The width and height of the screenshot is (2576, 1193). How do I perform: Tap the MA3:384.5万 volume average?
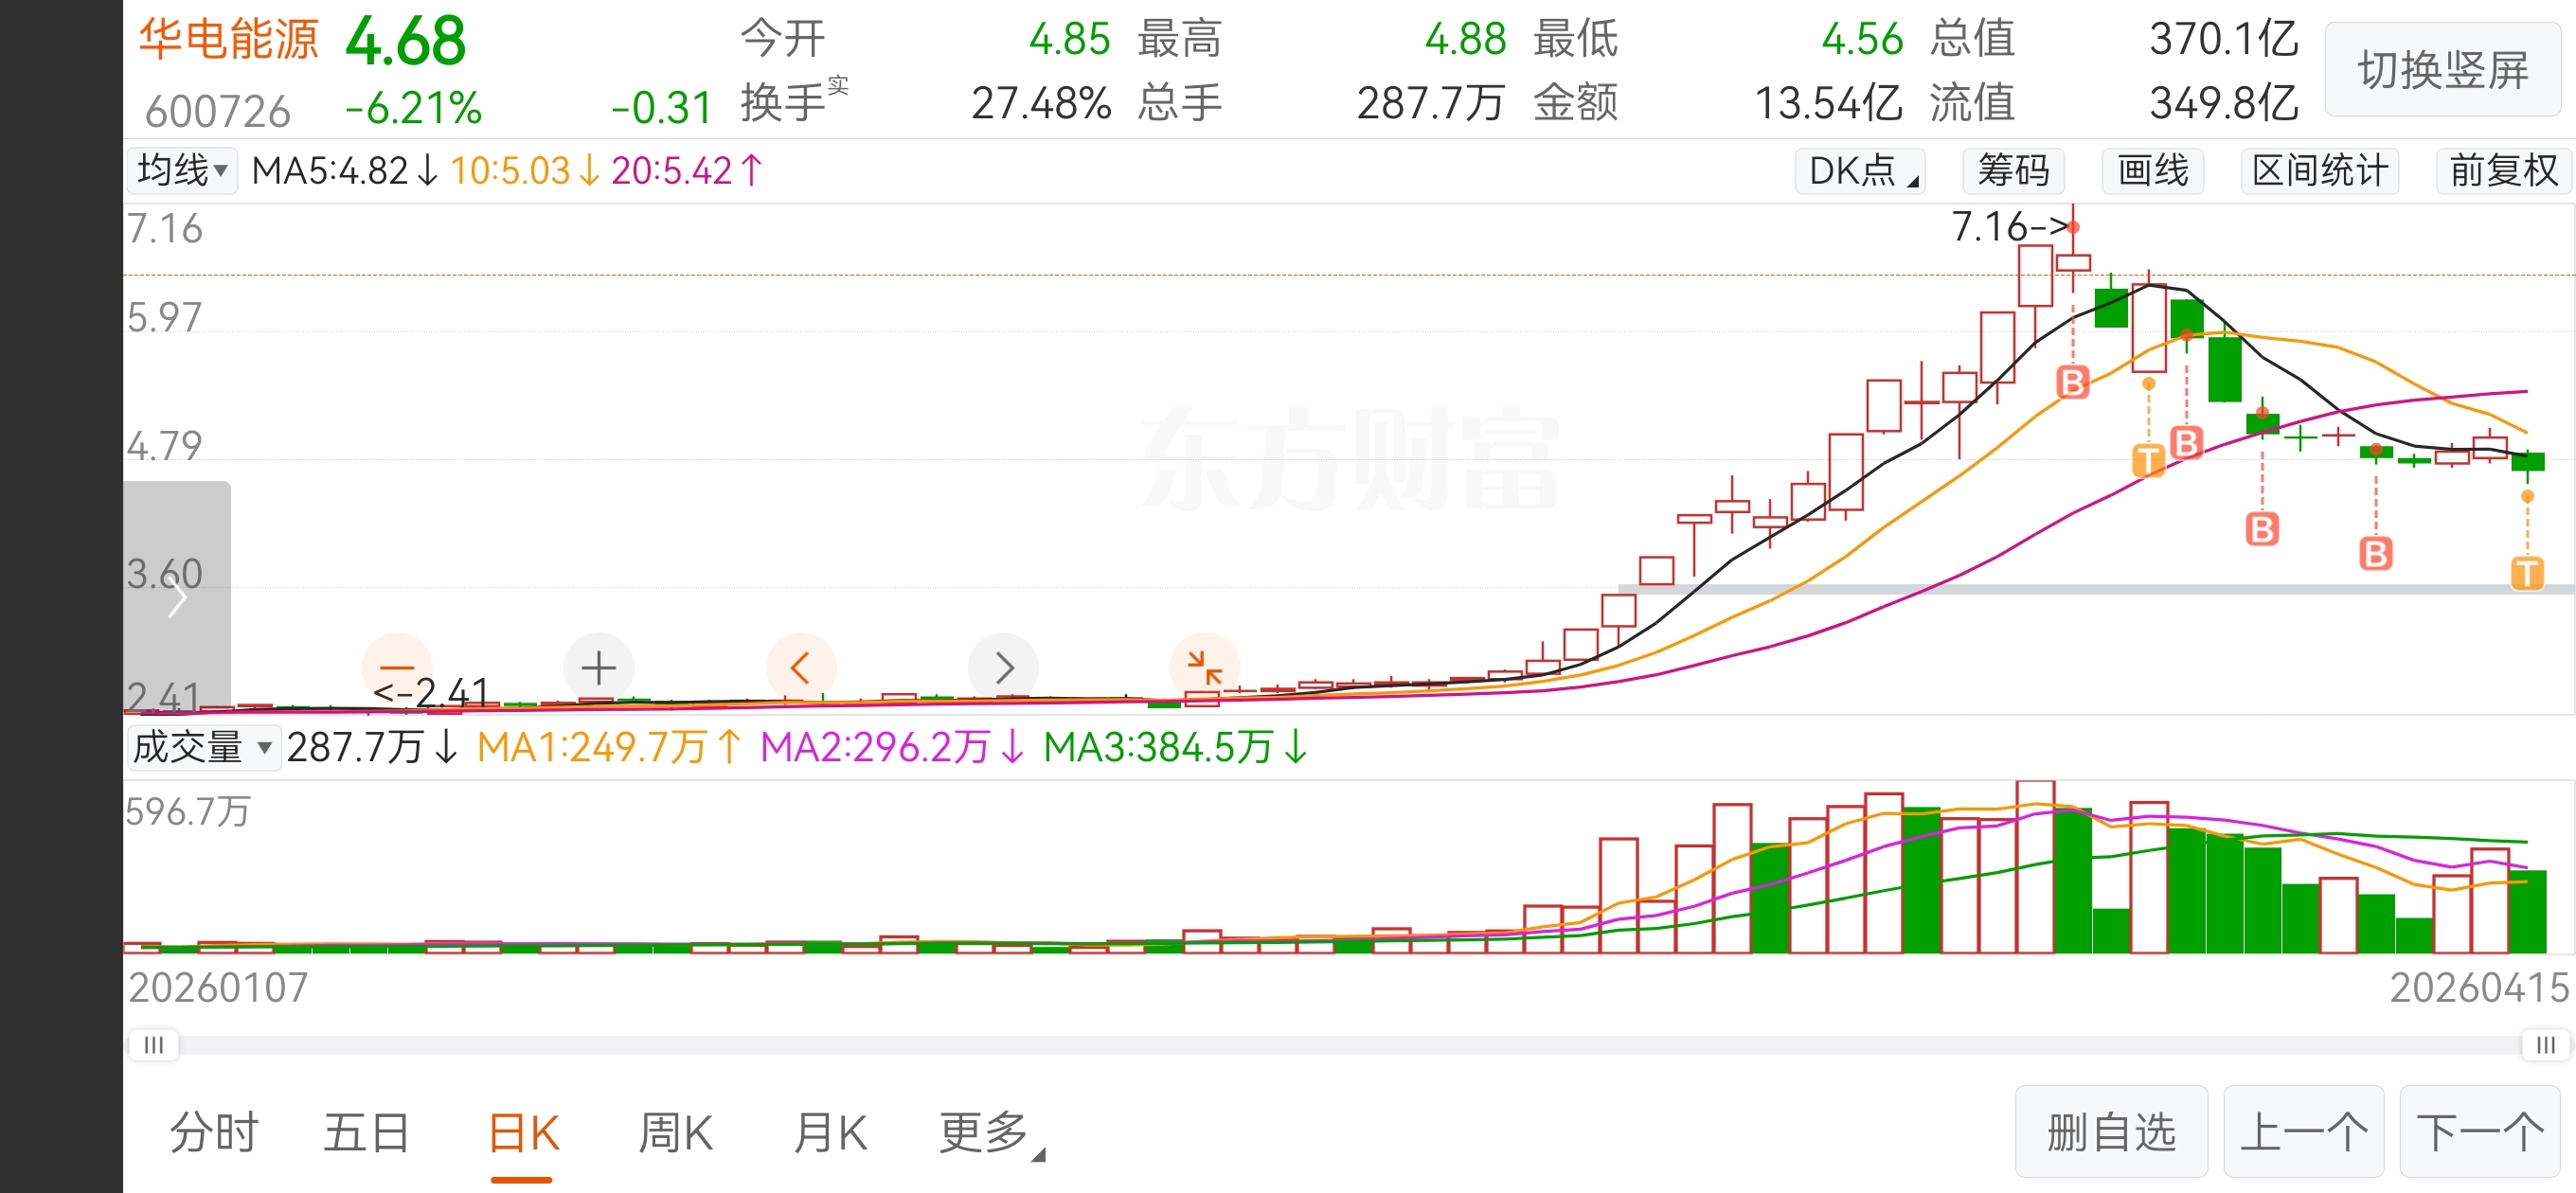(1175, 747)
